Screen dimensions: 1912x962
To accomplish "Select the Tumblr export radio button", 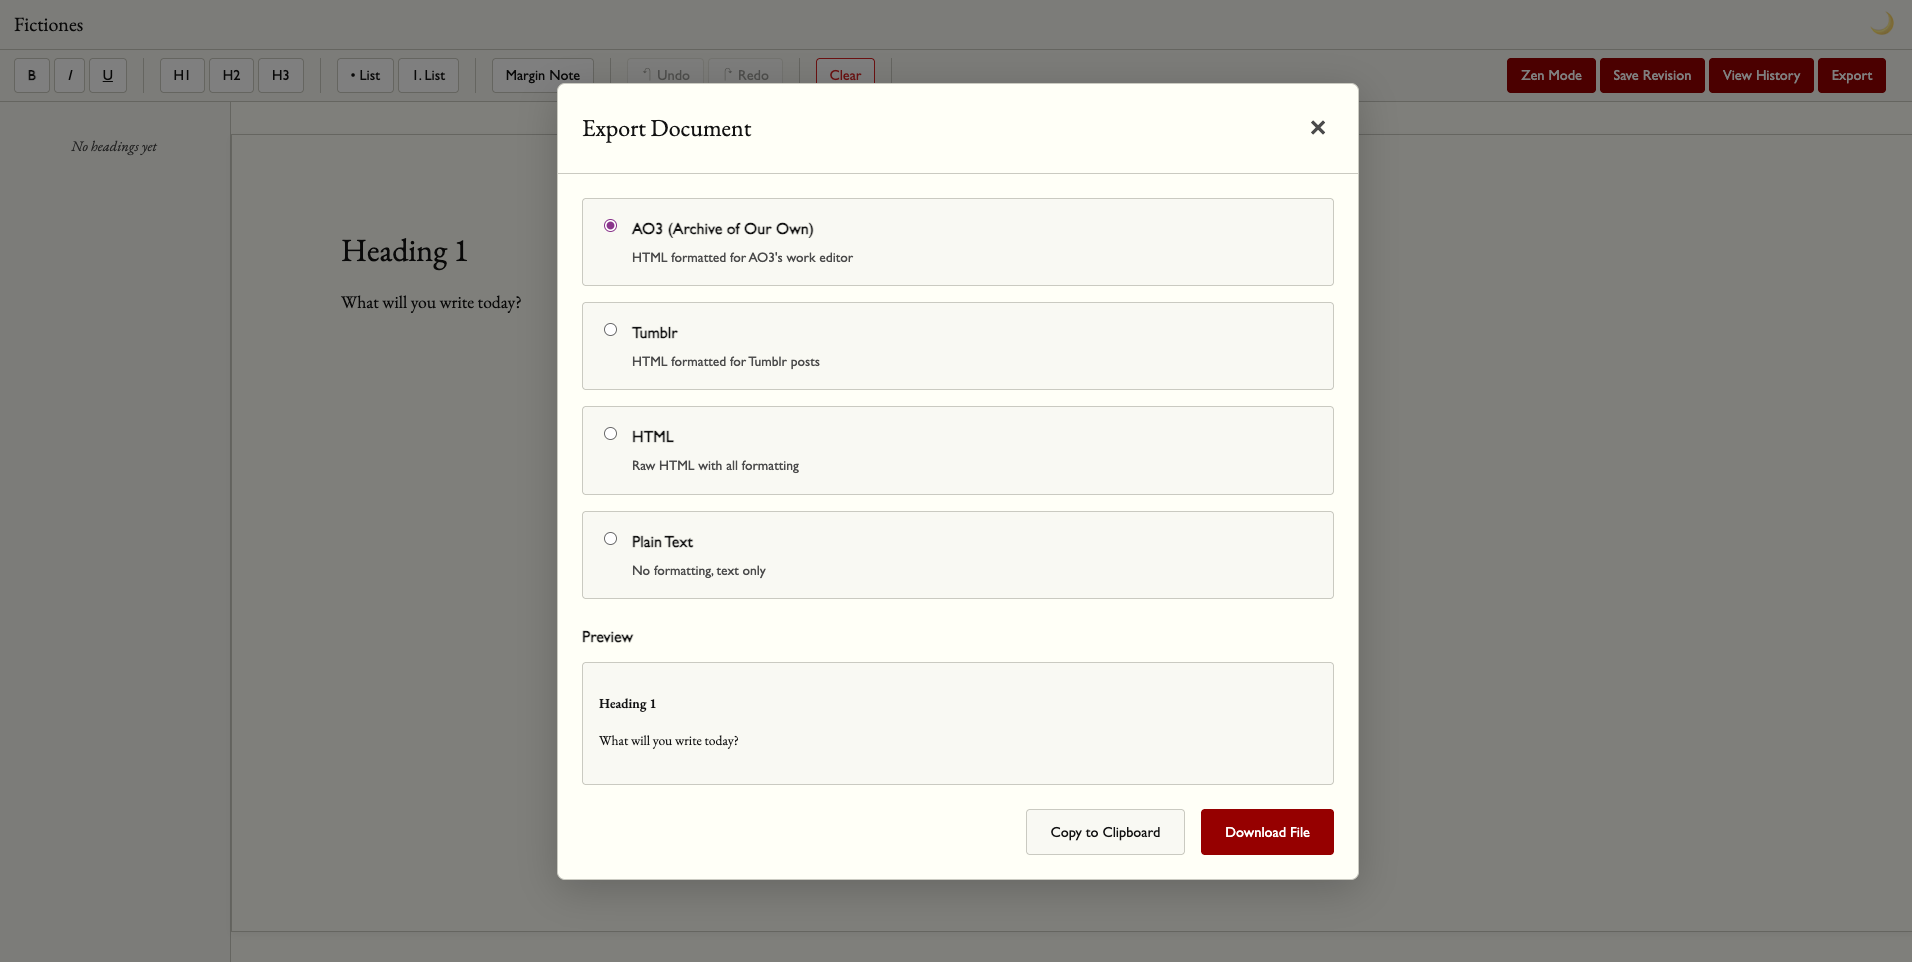I will click(610, 330).
